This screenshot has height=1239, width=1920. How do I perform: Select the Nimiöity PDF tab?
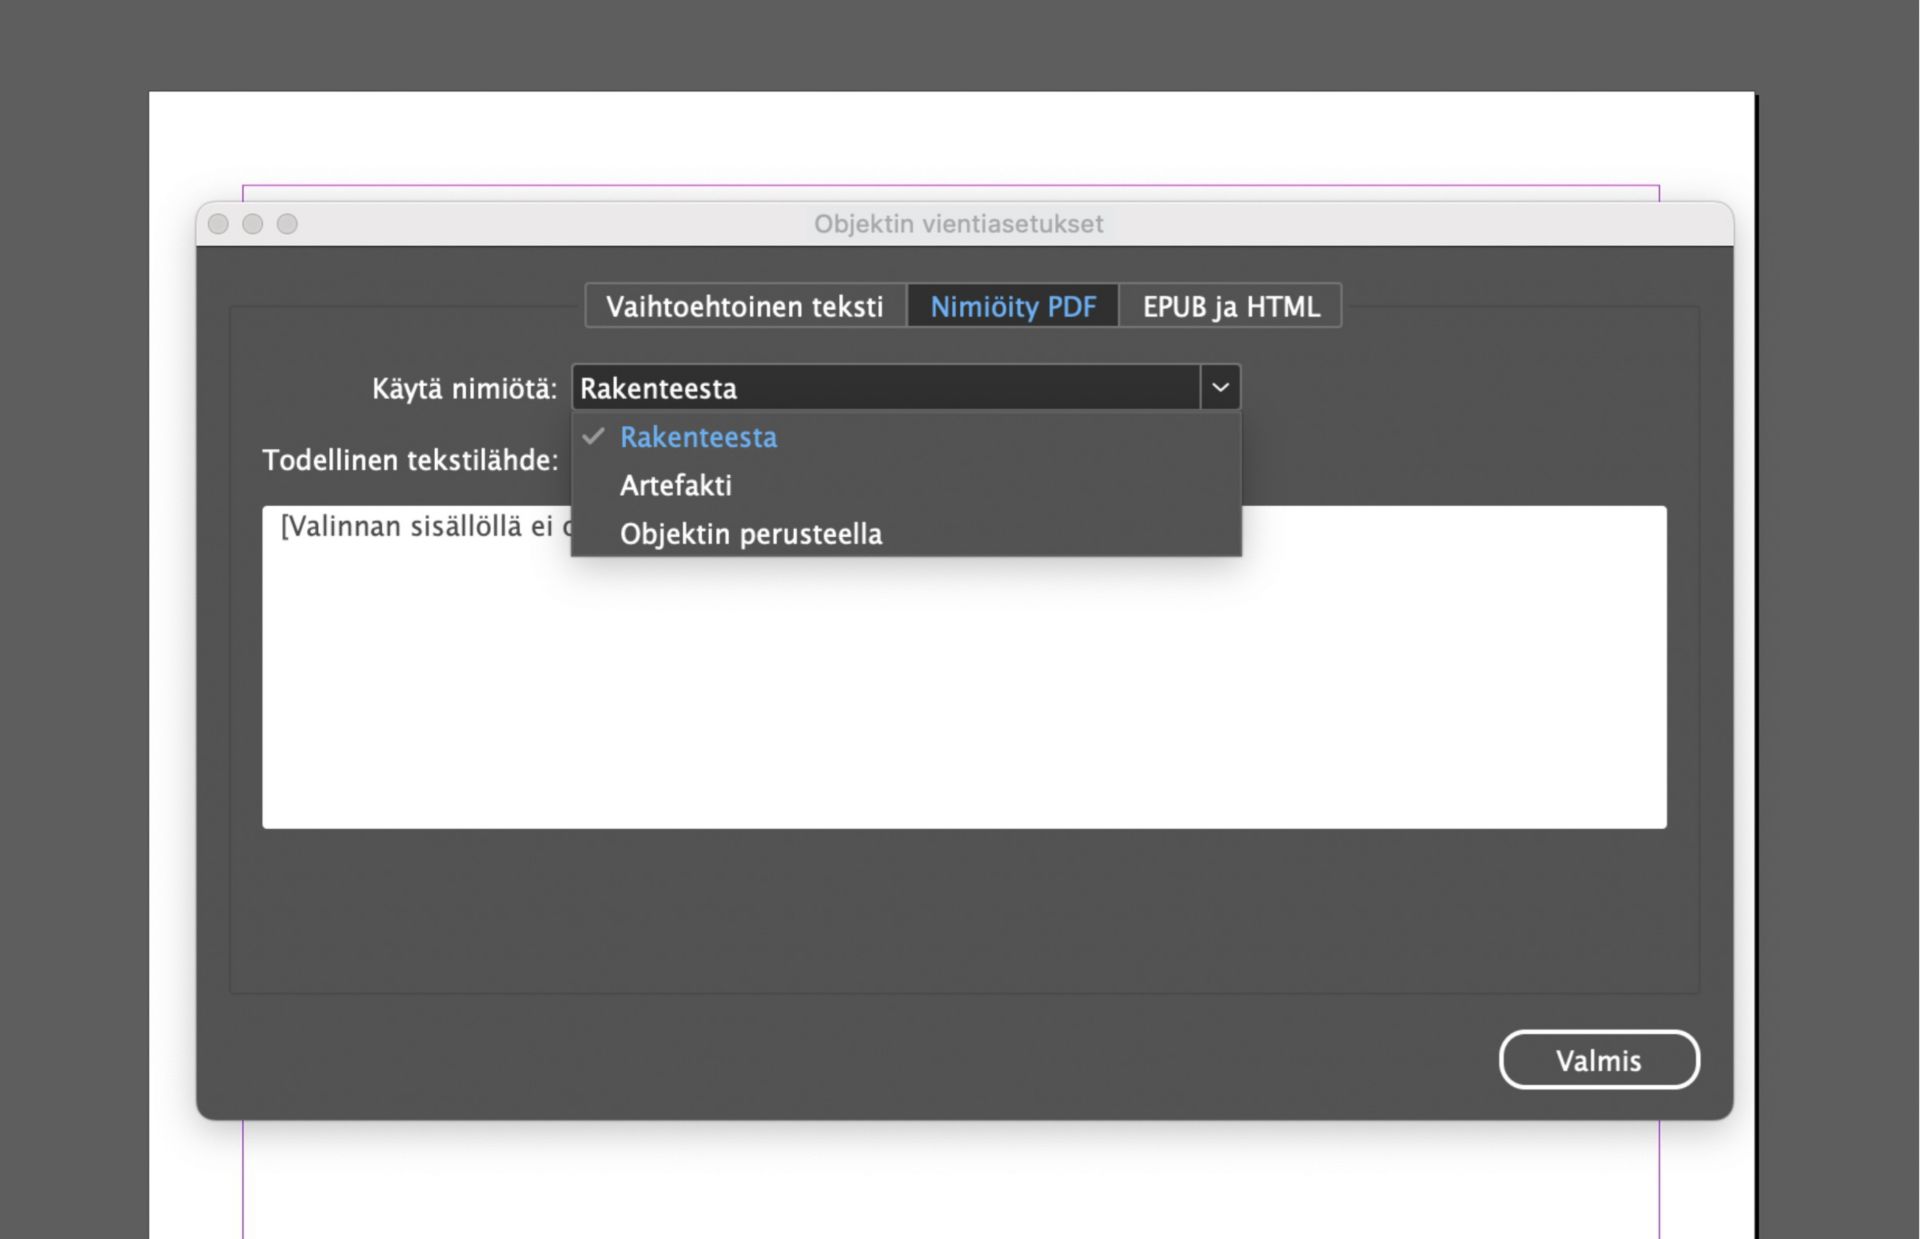point(1012,306)
